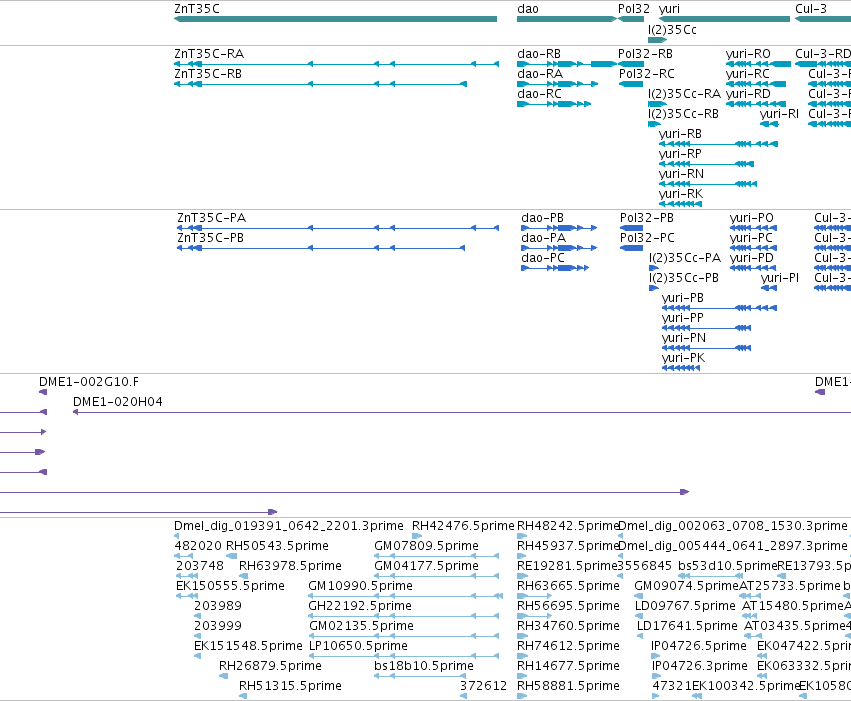Choose the dao-PC protein feature
The width and height of the screenshot is (851, 701).
555,268
